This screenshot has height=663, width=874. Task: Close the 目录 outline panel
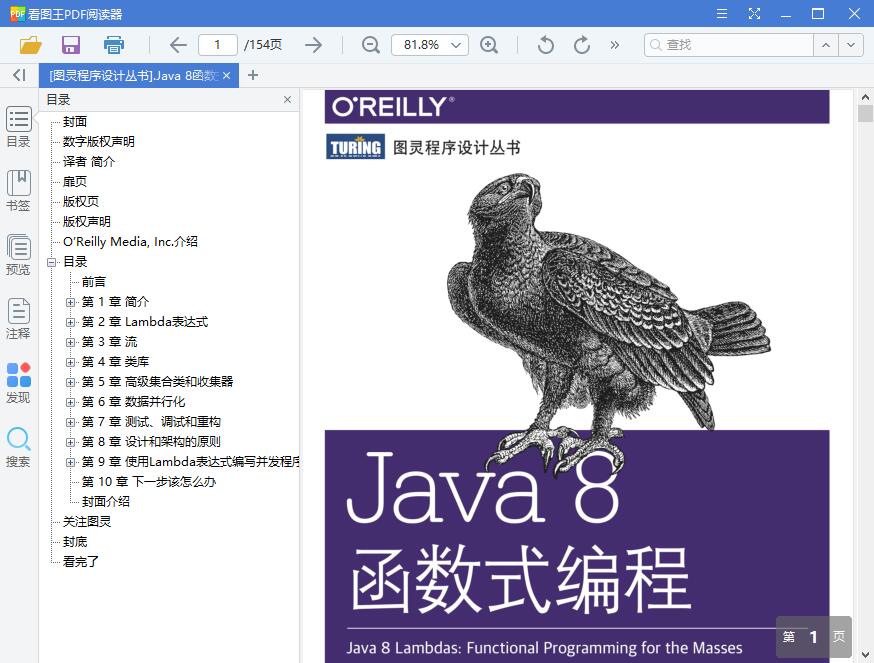click(287, 99)
